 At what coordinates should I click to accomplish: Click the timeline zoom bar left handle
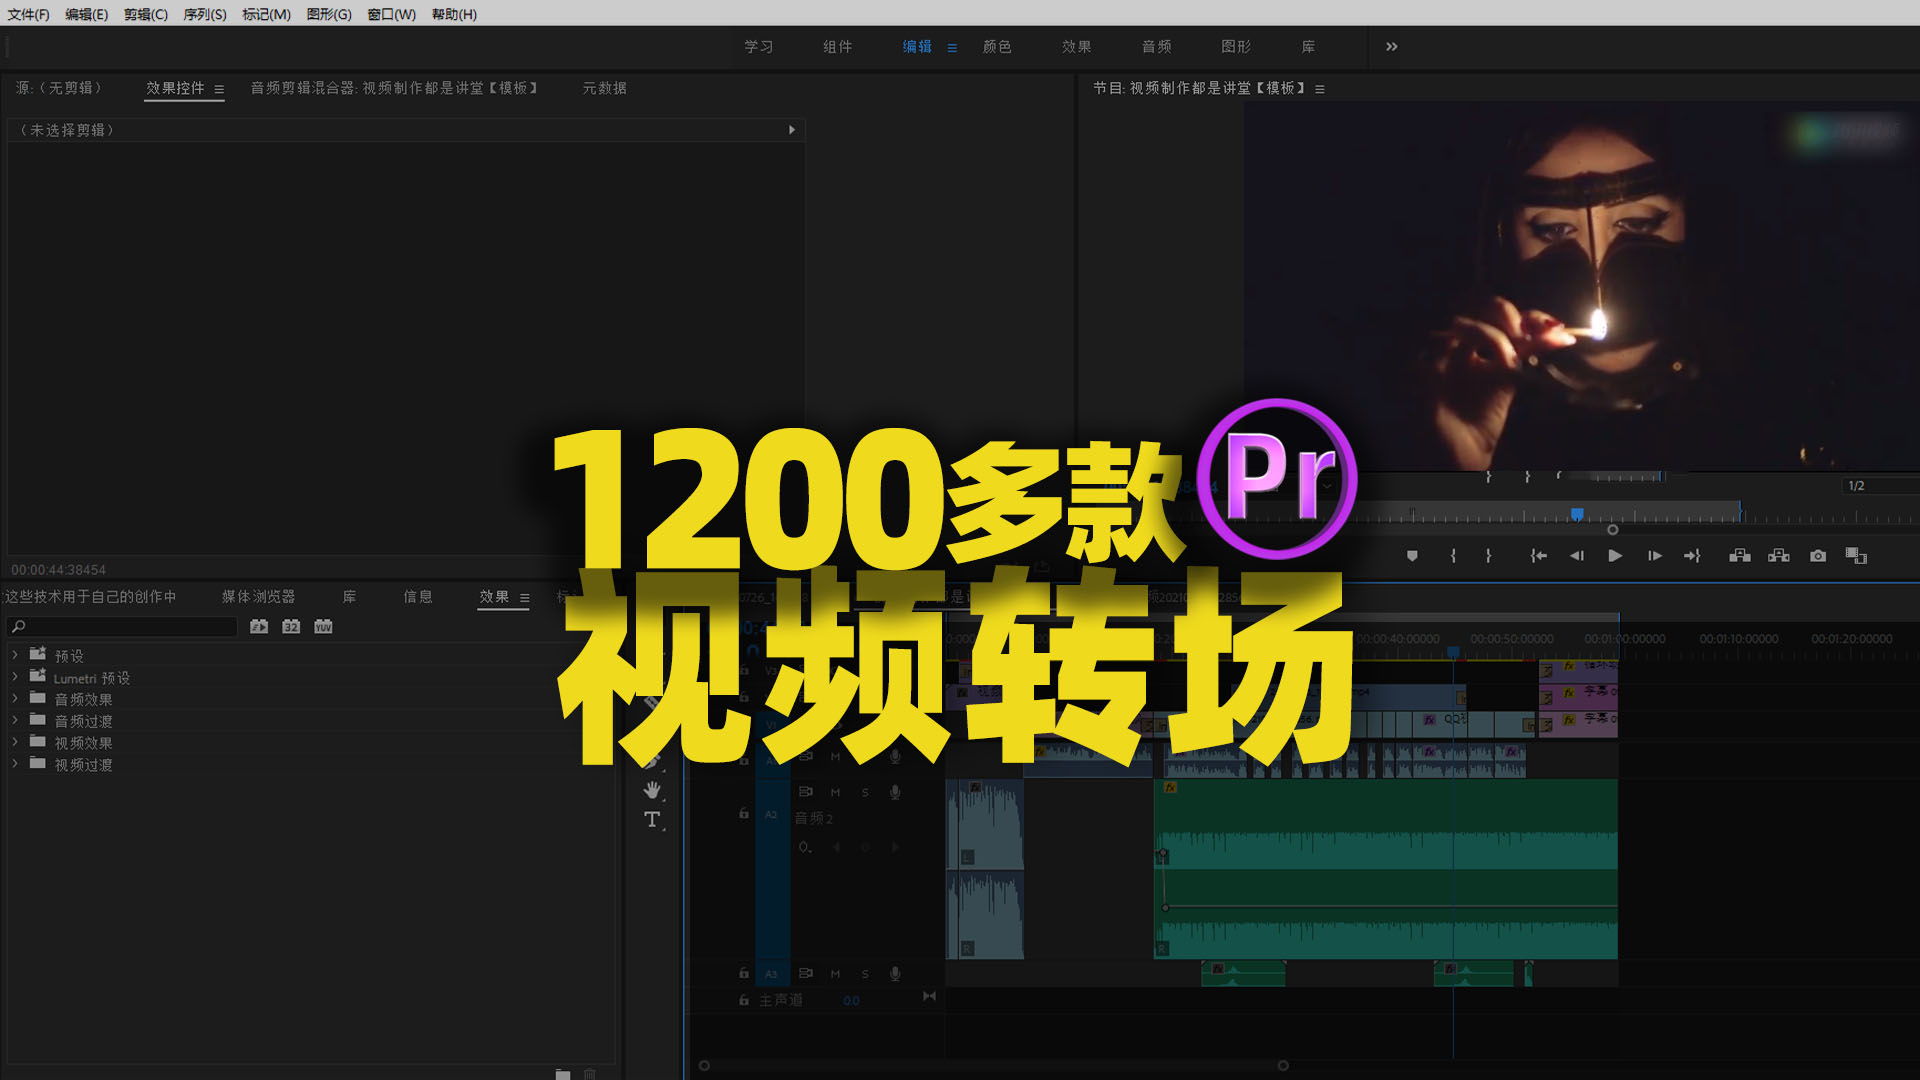pos(704,1066)
